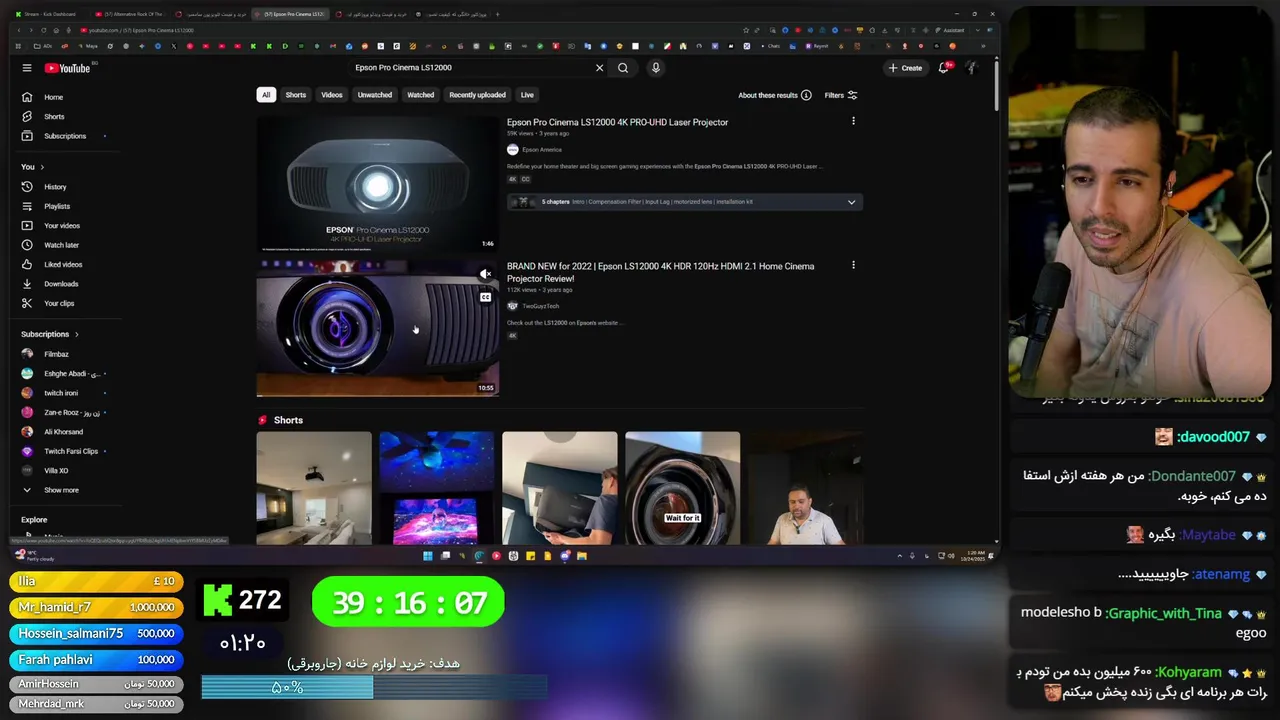Clear the search box with X icon

coord(600,68)
